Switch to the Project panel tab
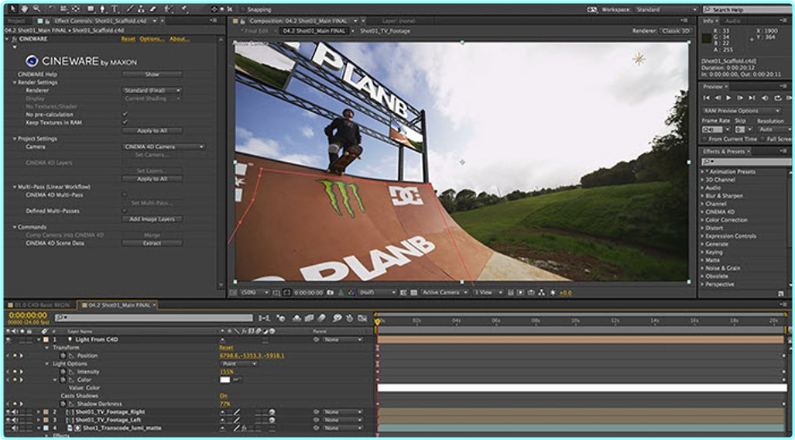Viewport: 795px width, 440px height. (17, 21)
